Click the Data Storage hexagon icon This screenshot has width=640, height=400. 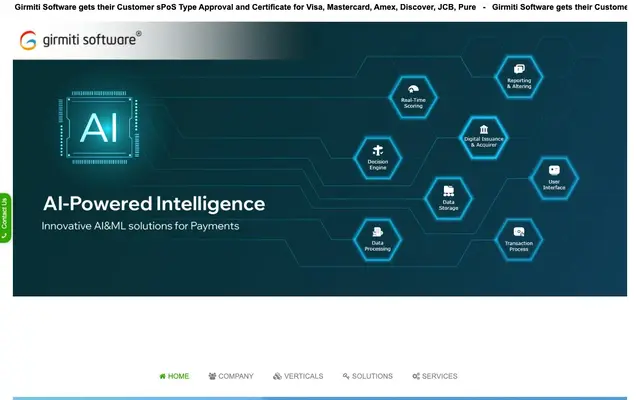448,199
